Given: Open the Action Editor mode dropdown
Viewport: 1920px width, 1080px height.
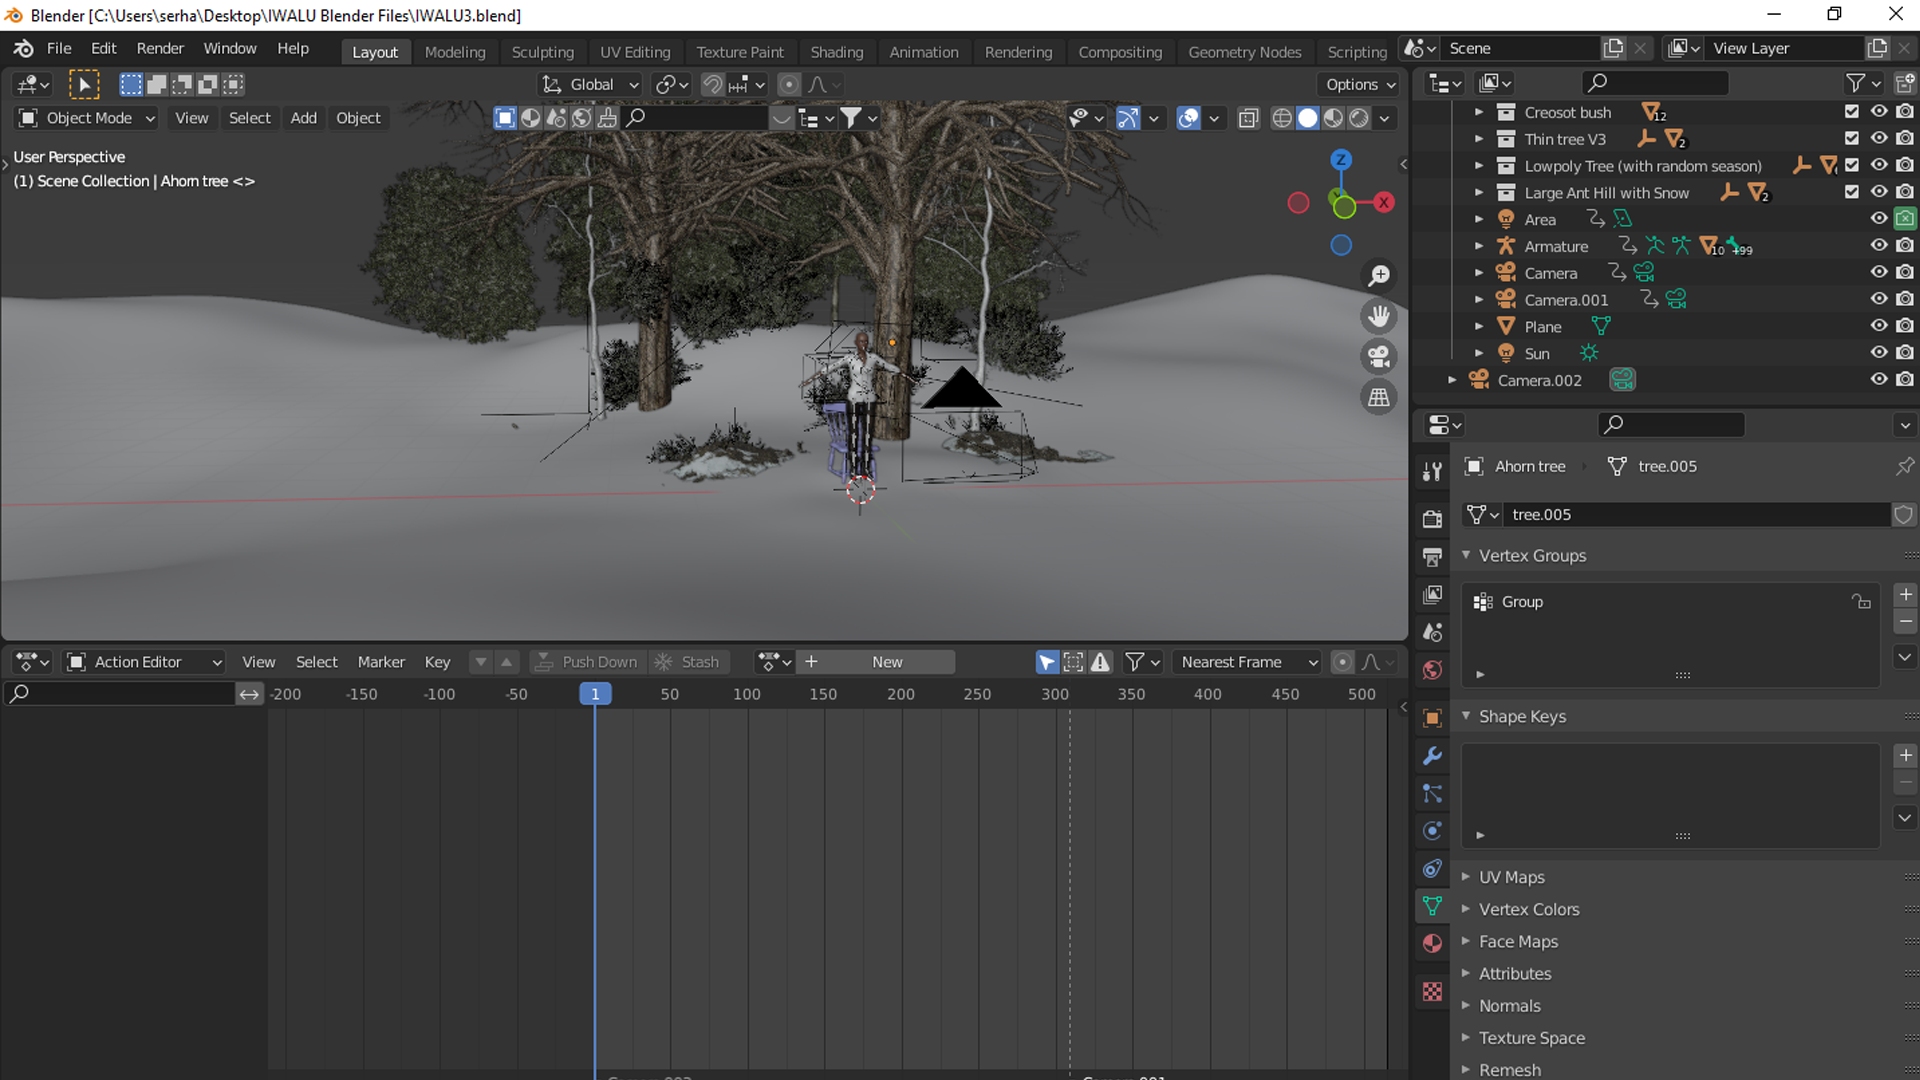Looking at the screenshot, I should 145,662.
